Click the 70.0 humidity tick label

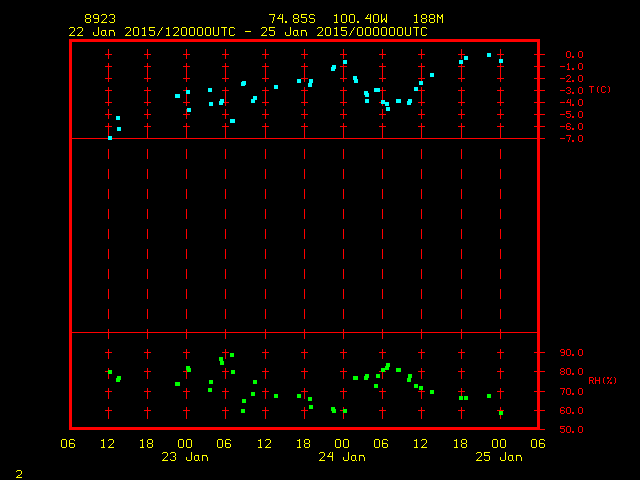tap(572, 392)
